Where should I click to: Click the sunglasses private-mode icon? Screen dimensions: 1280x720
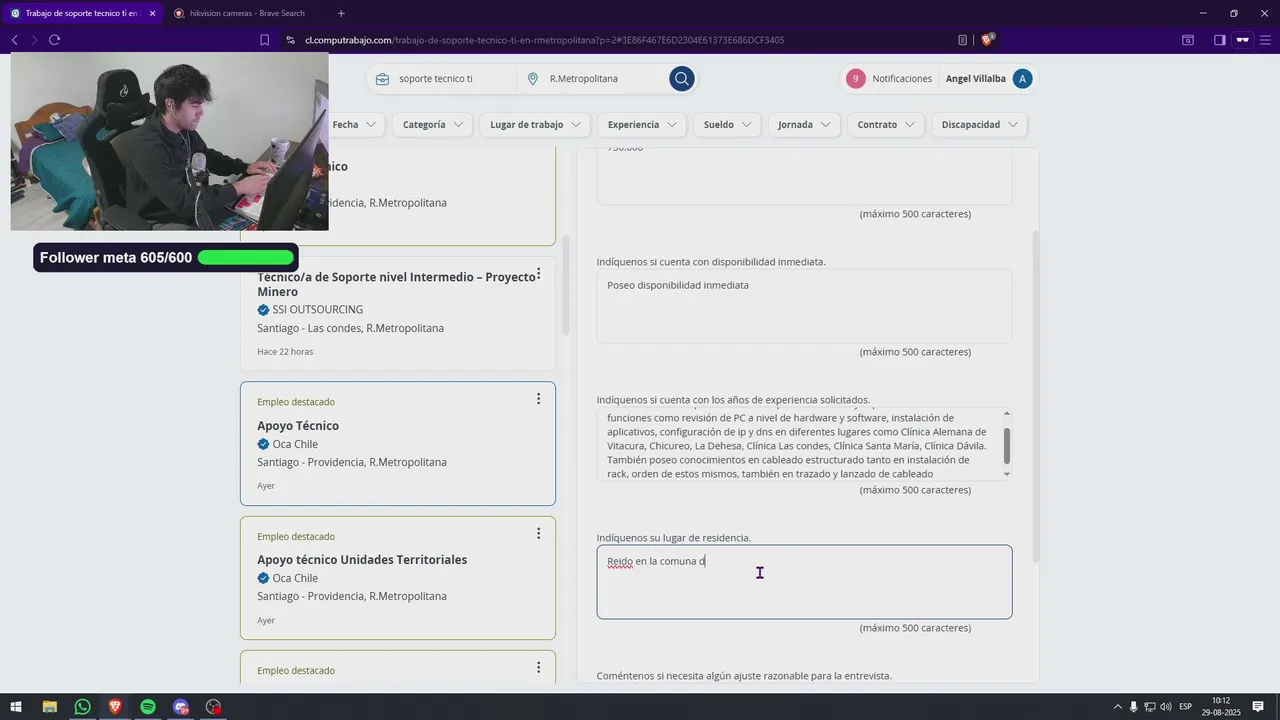pos(1243,40)
